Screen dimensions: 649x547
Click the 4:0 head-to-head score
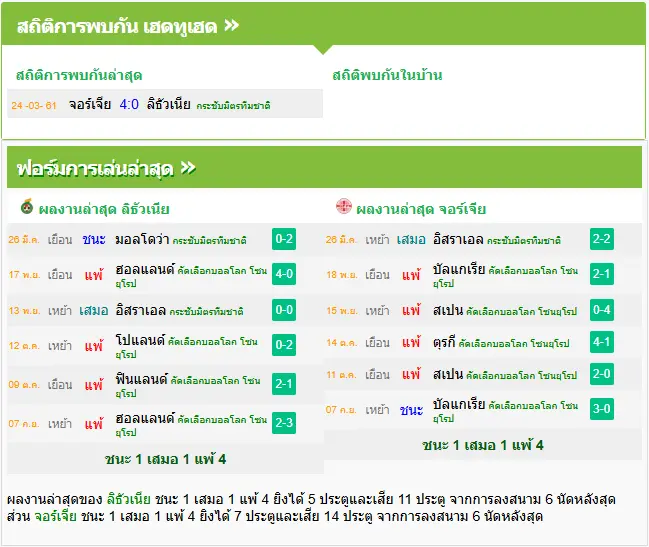[x=129, y=104]
